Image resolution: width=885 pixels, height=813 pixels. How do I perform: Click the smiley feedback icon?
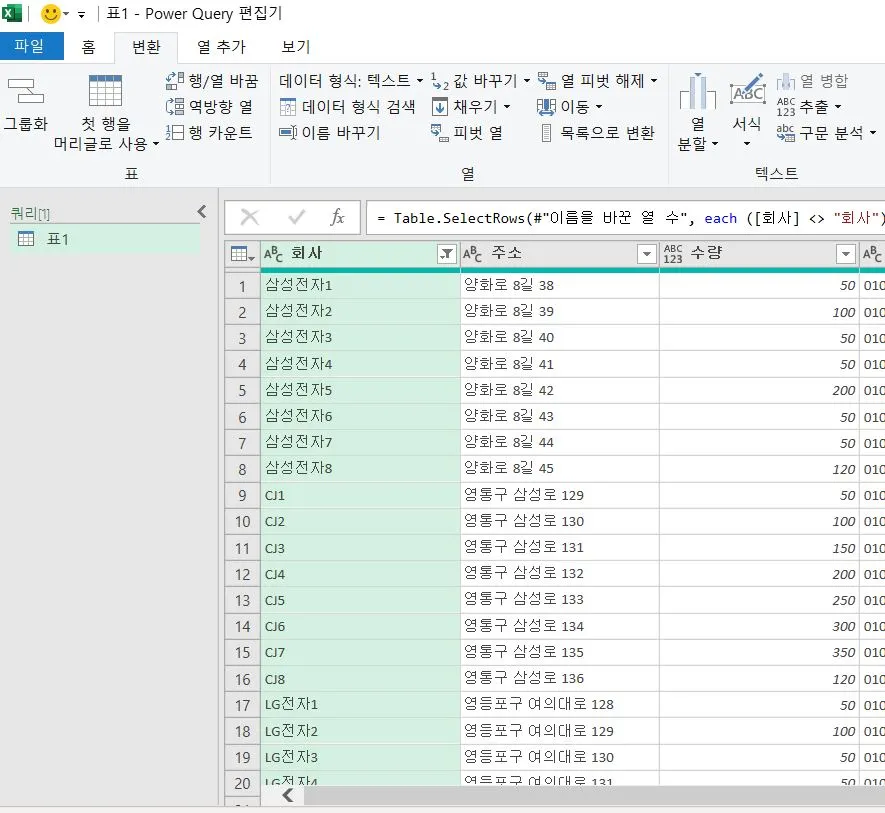pos(50,14)
